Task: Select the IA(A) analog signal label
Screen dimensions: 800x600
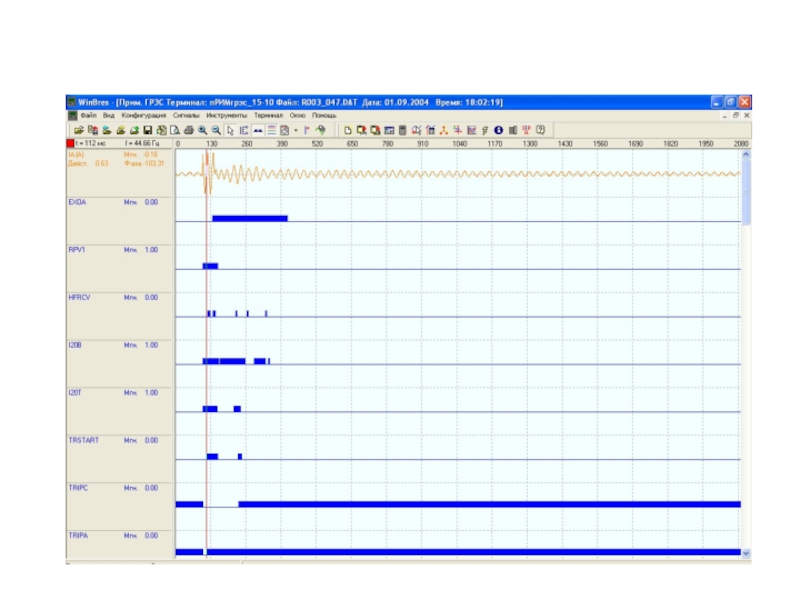Action: (x=76, y=155)
